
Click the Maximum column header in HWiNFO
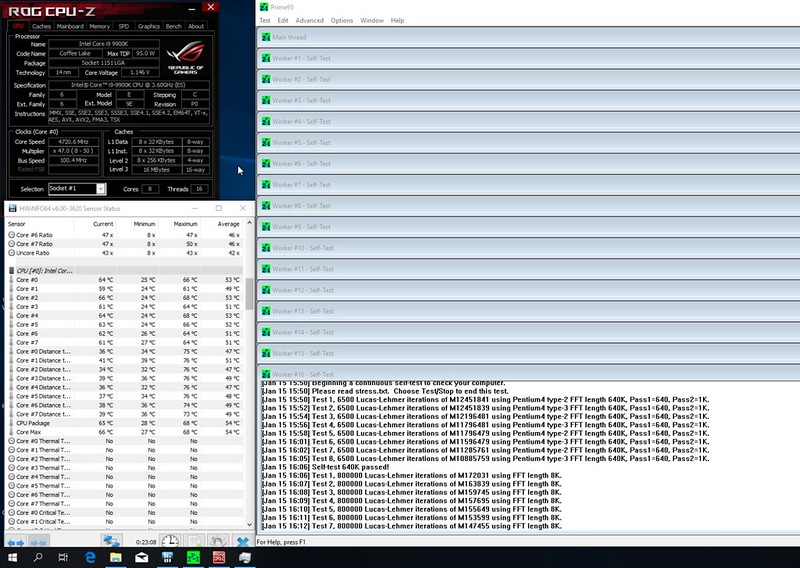187,224
